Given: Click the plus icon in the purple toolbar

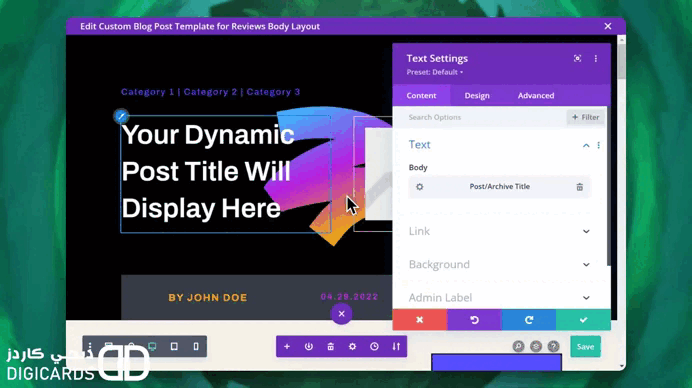Looking at the screenshot, I should [287, 347].
